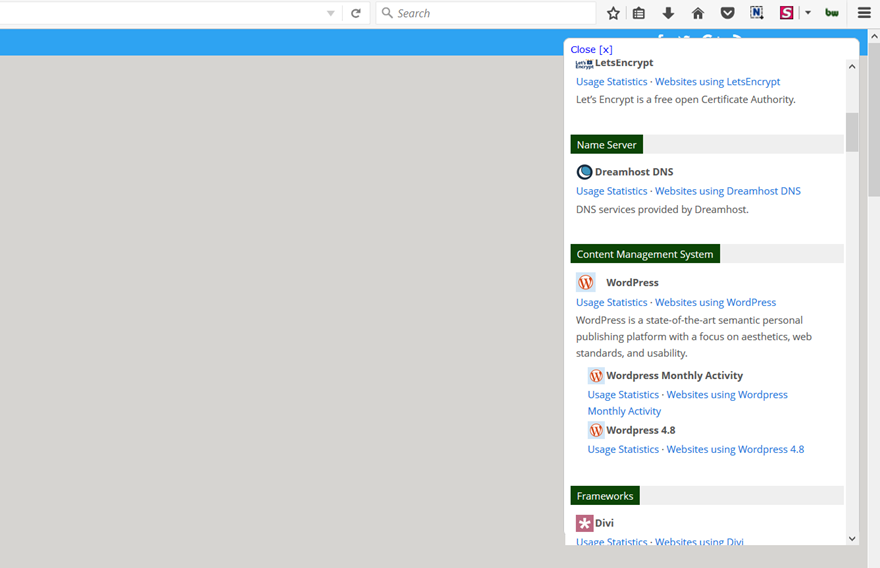Click the Content Management System header
Image resolution: width=880 pixels, height=568 pixels.
[645, 254]
